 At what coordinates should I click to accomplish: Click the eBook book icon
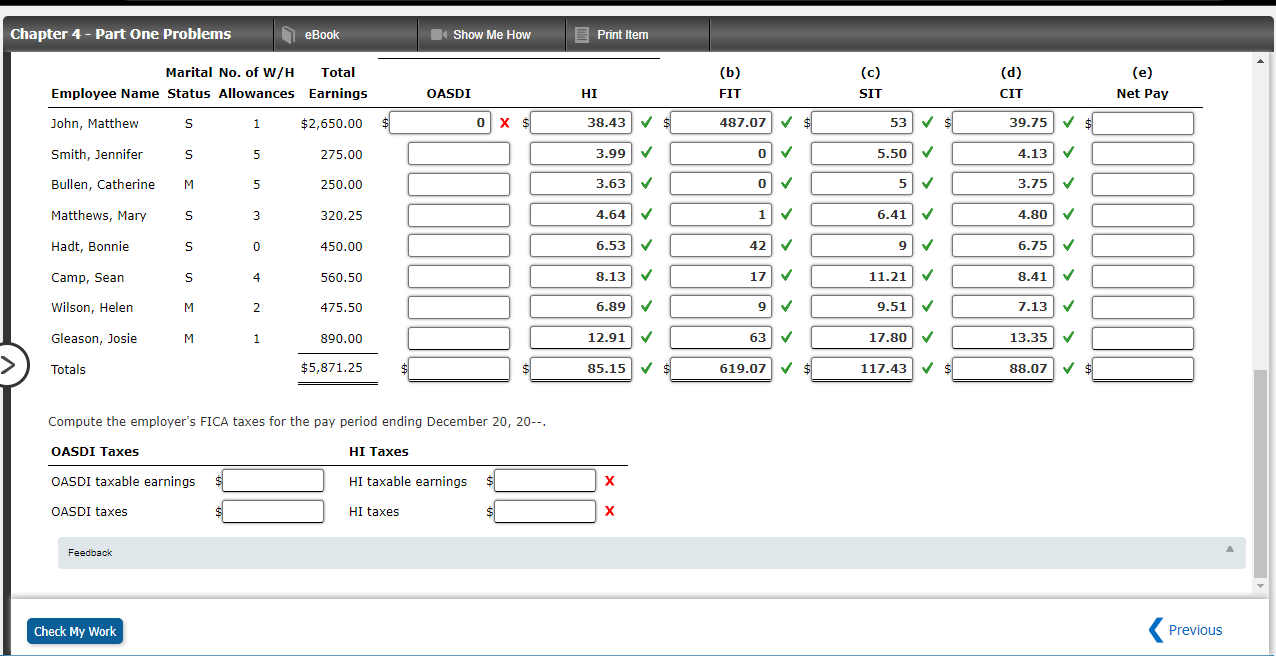click(288, 35)
